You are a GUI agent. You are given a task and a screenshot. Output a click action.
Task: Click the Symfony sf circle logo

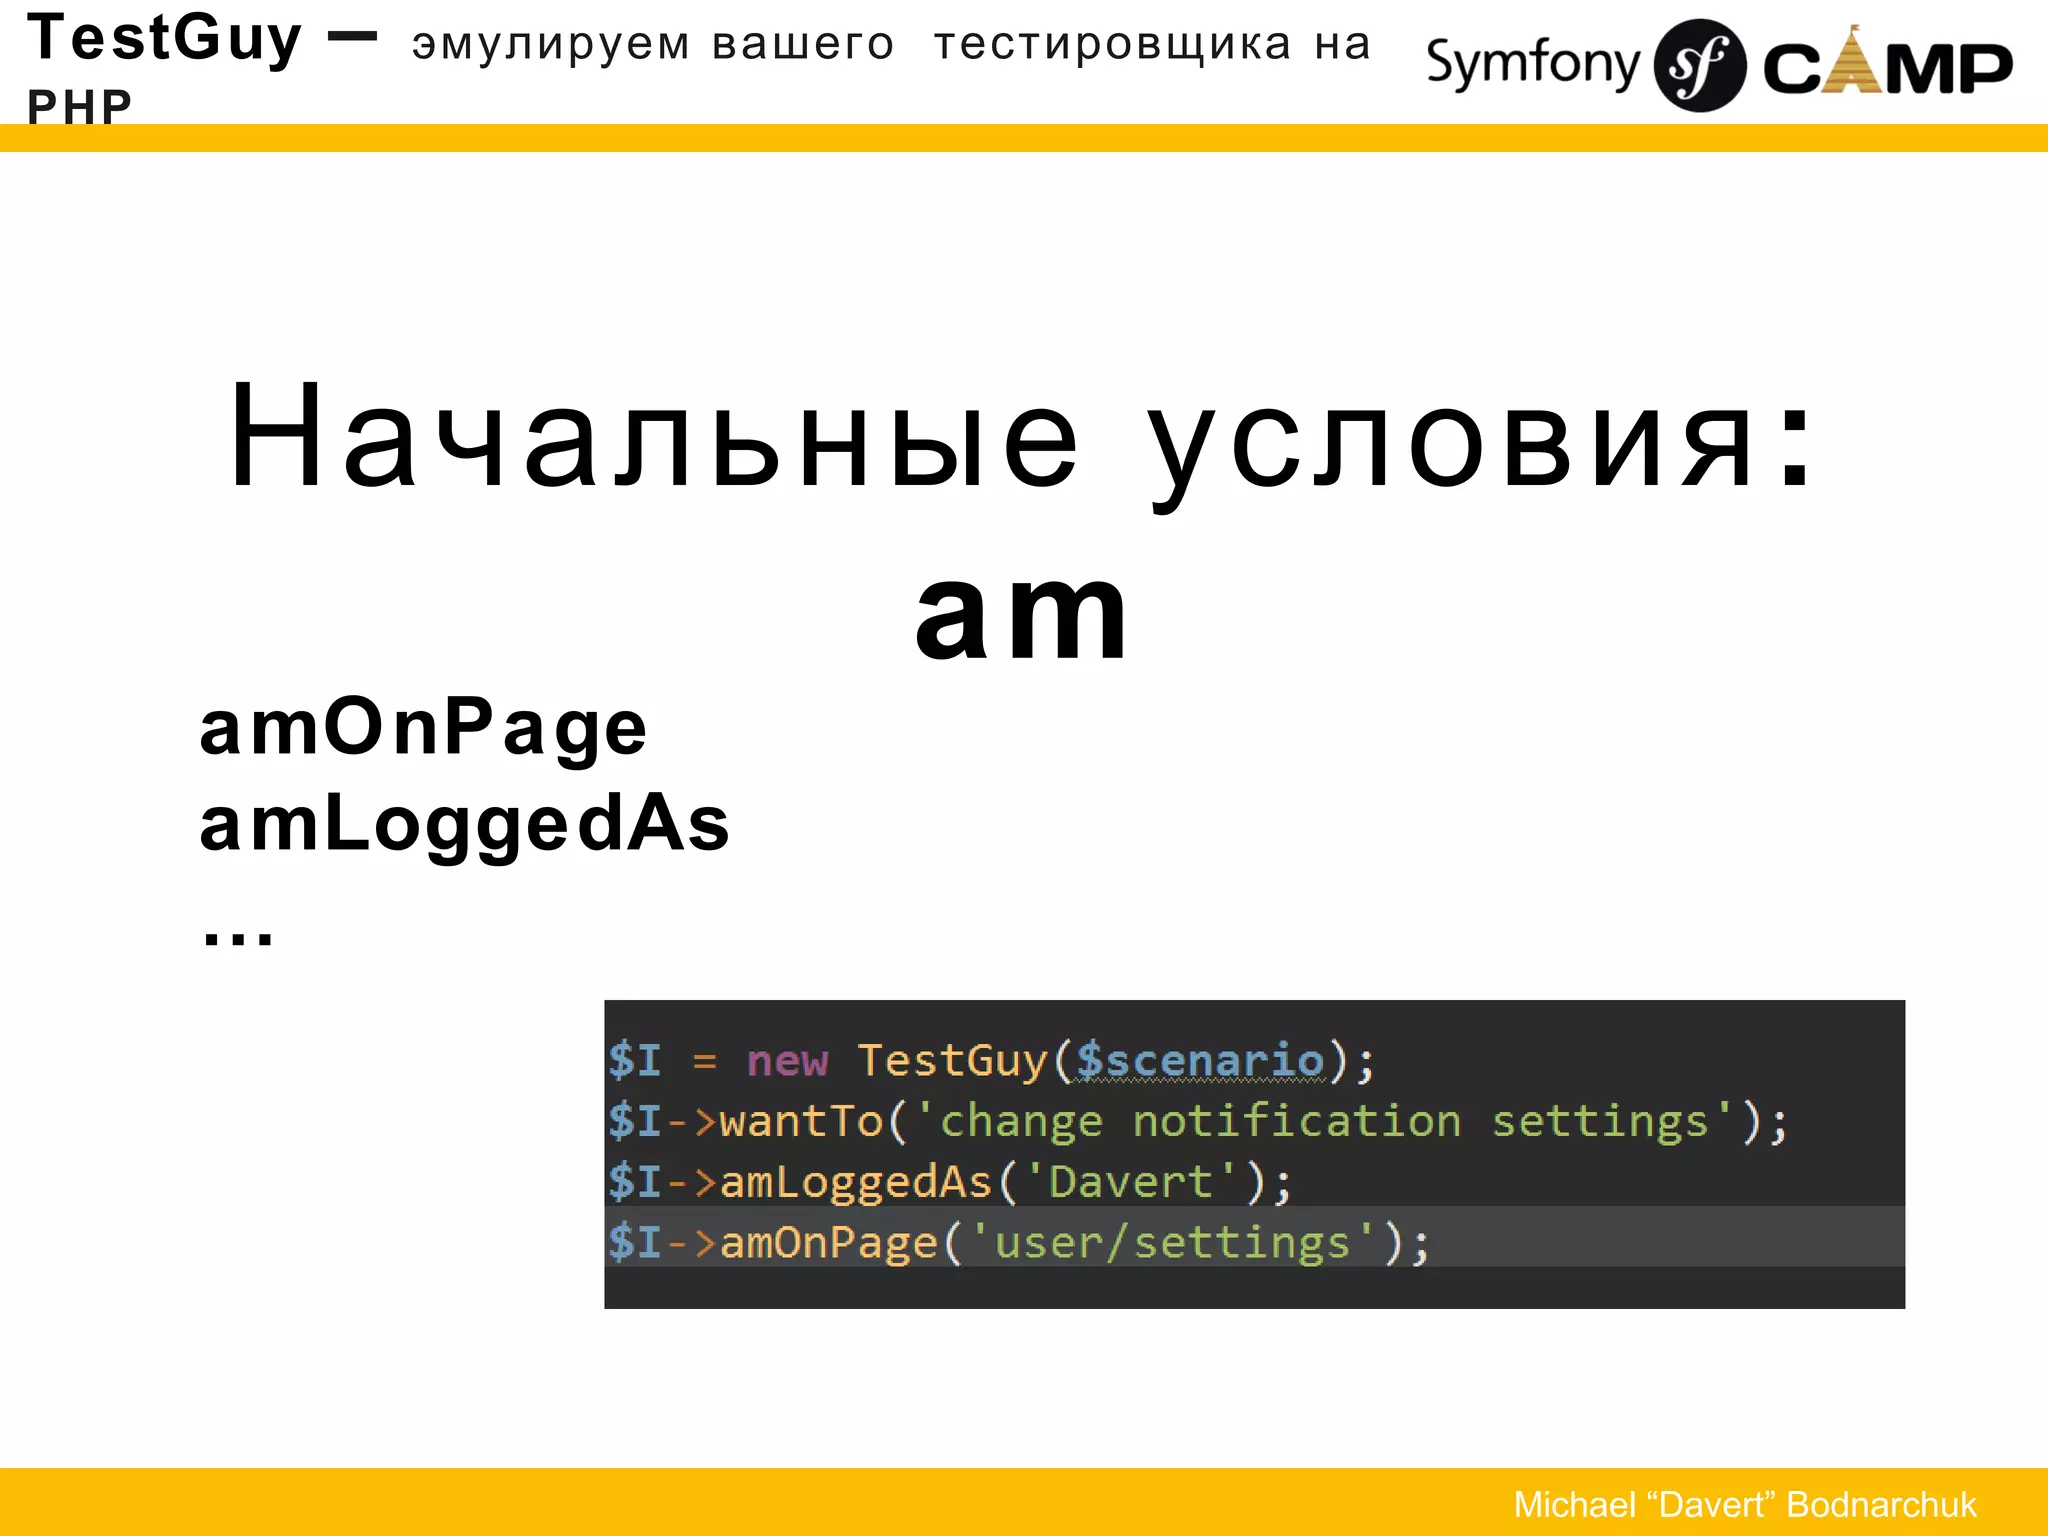(1700, 66)
